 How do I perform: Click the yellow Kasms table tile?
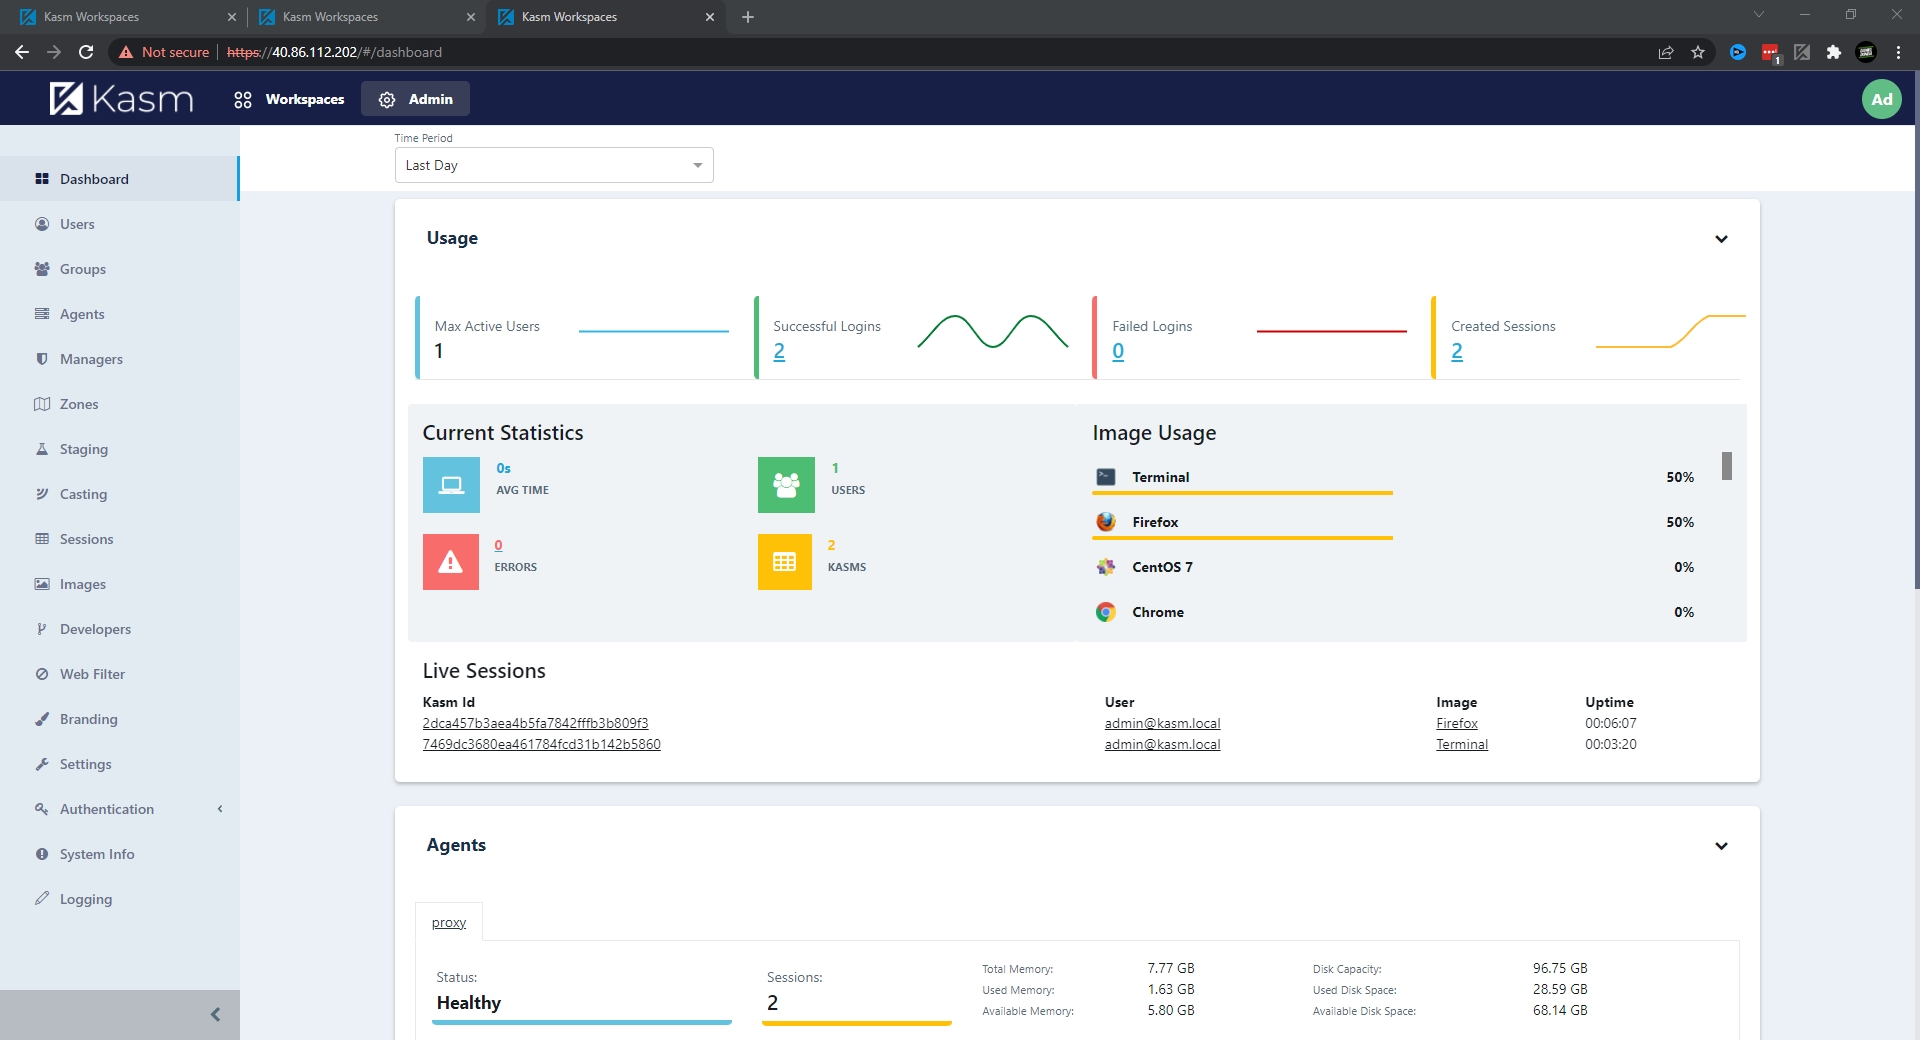[785, 562]
